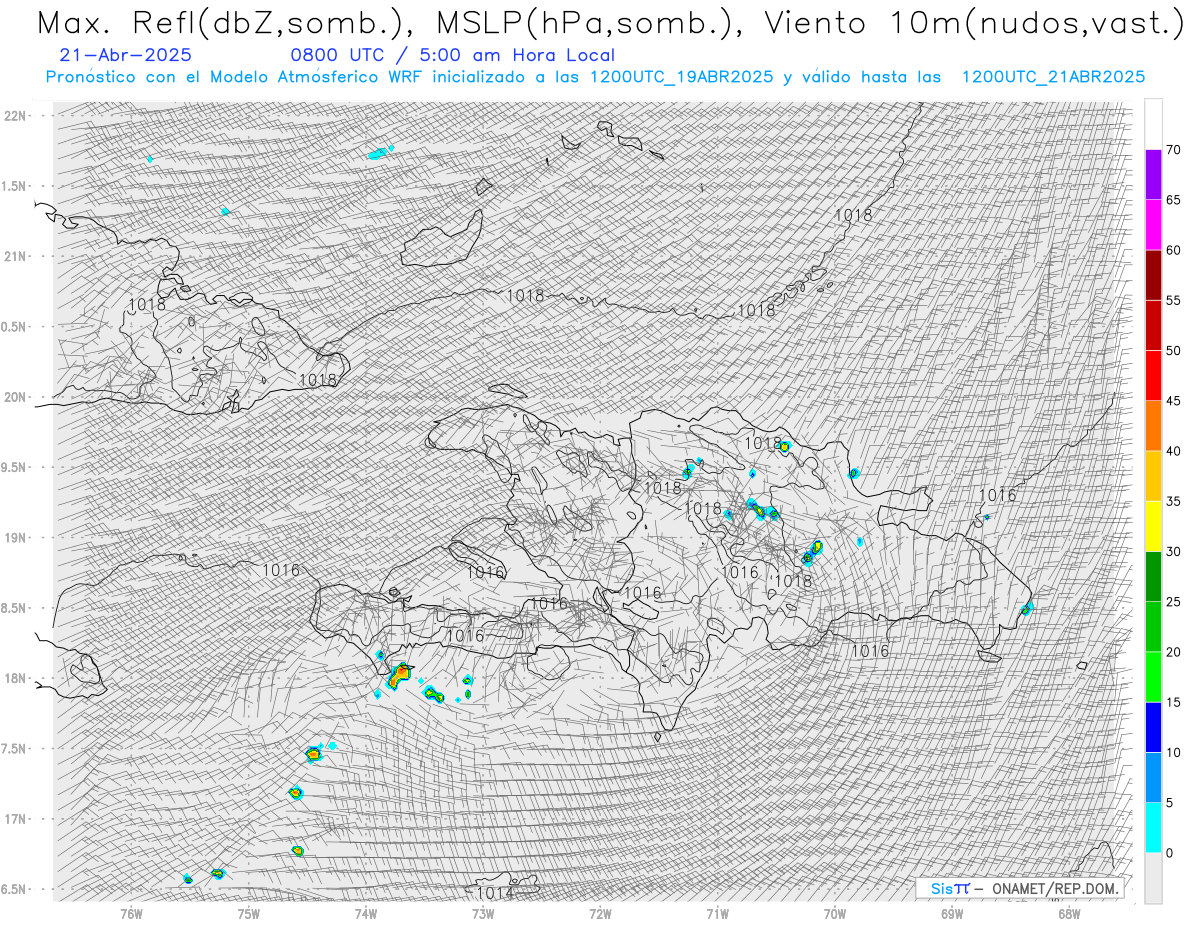Viewport: 1200px width, 927px height.
Task: Click the '72W' longitude label
Action: tap(600, 912)
